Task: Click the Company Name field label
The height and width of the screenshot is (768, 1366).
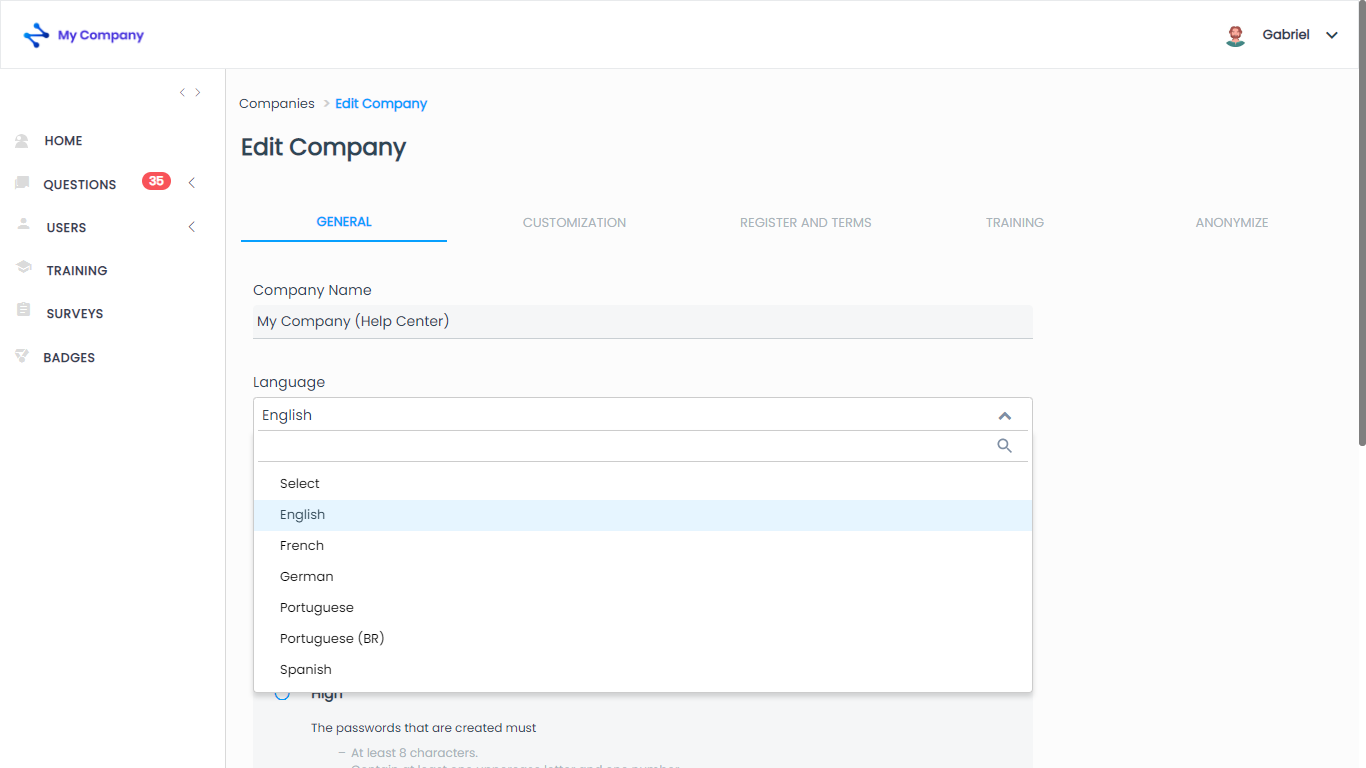Action: [312, 290]
